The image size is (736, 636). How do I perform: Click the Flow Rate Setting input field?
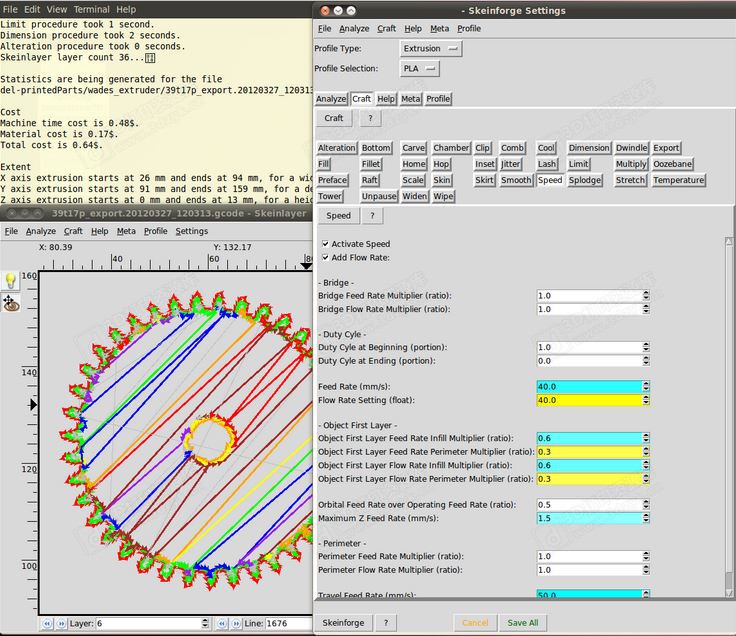click(x=588, y=400)
